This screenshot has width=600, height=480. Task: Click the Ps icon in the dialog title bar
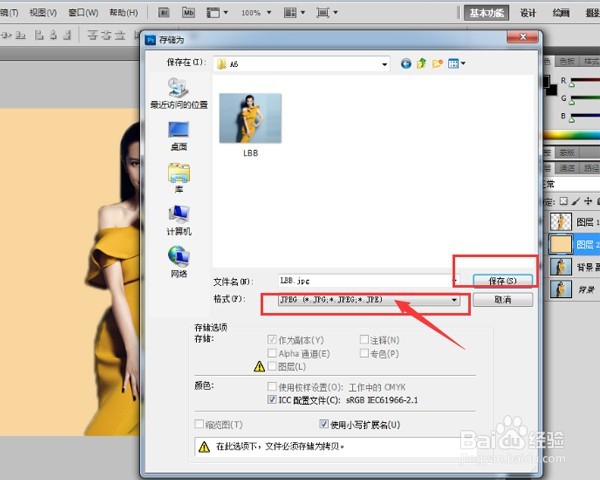tap(150, 40)
